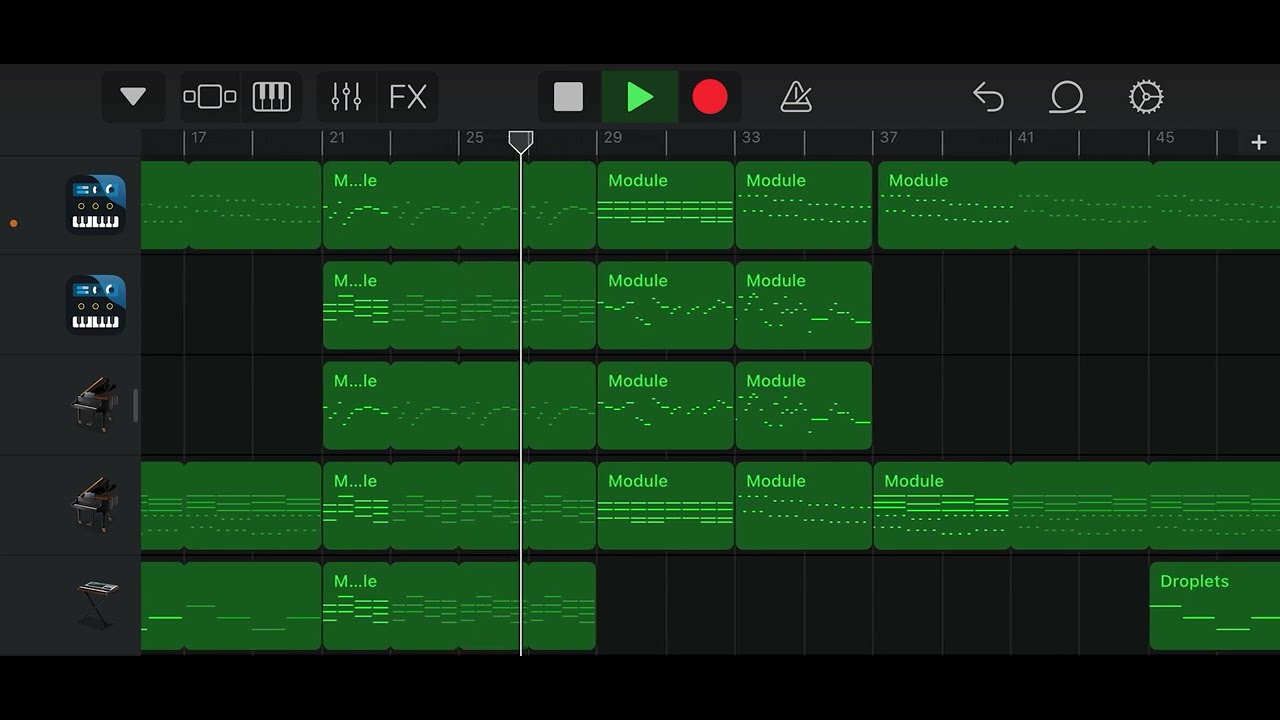Viewport: 1280px width, 720px height.
Task: Tap the track header resize handle
Action: click(135, 405)
